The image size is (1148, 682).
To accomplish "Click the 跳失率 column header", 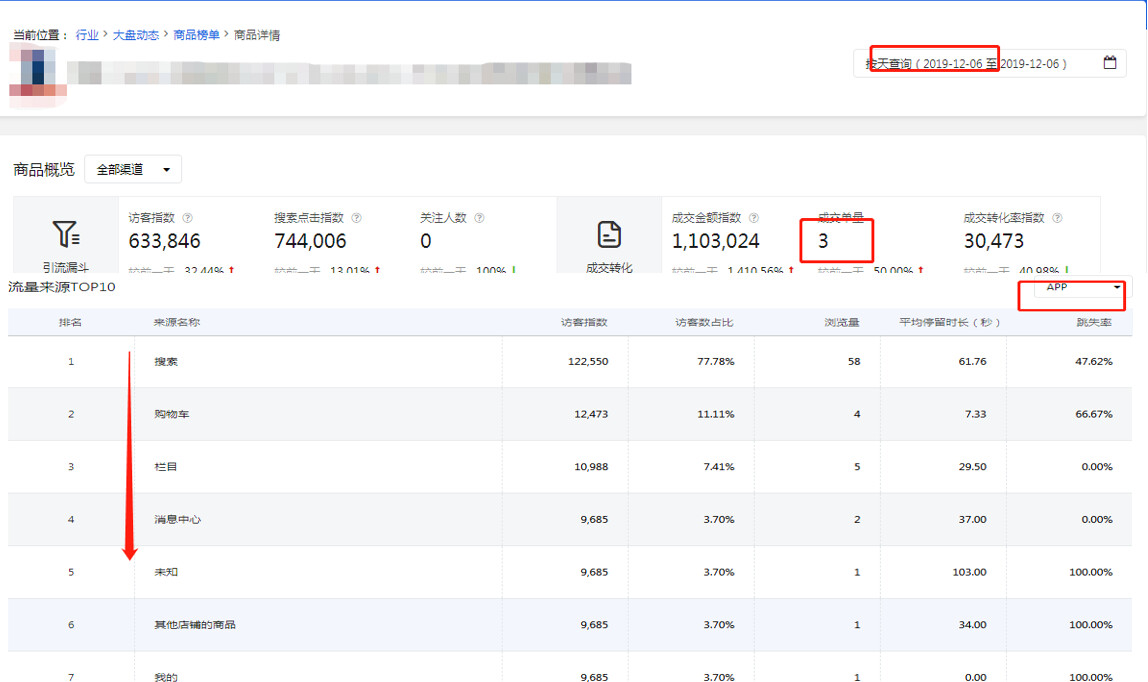I will [x=1094, y=323].
